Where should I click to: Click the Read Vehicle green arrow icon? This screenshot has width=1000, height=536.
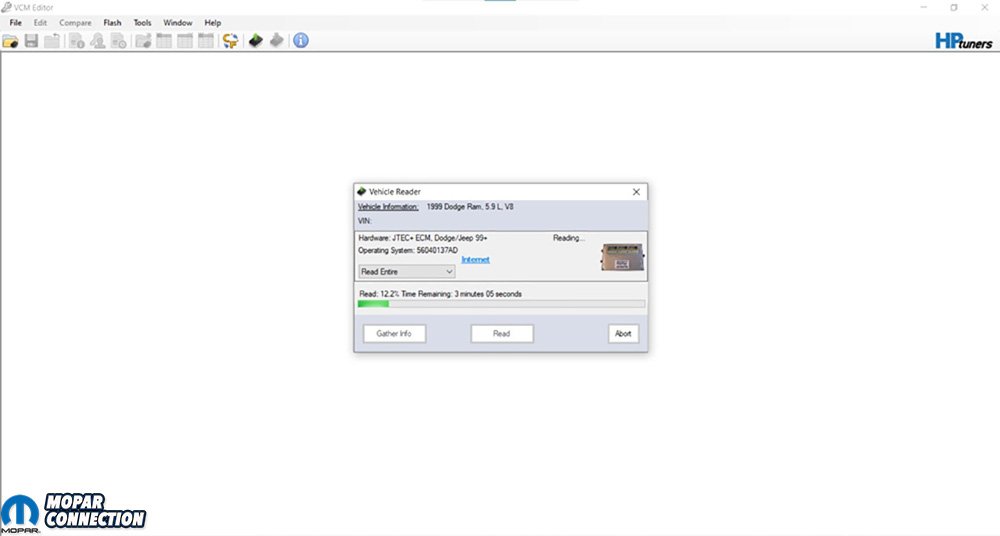point(256,41)
